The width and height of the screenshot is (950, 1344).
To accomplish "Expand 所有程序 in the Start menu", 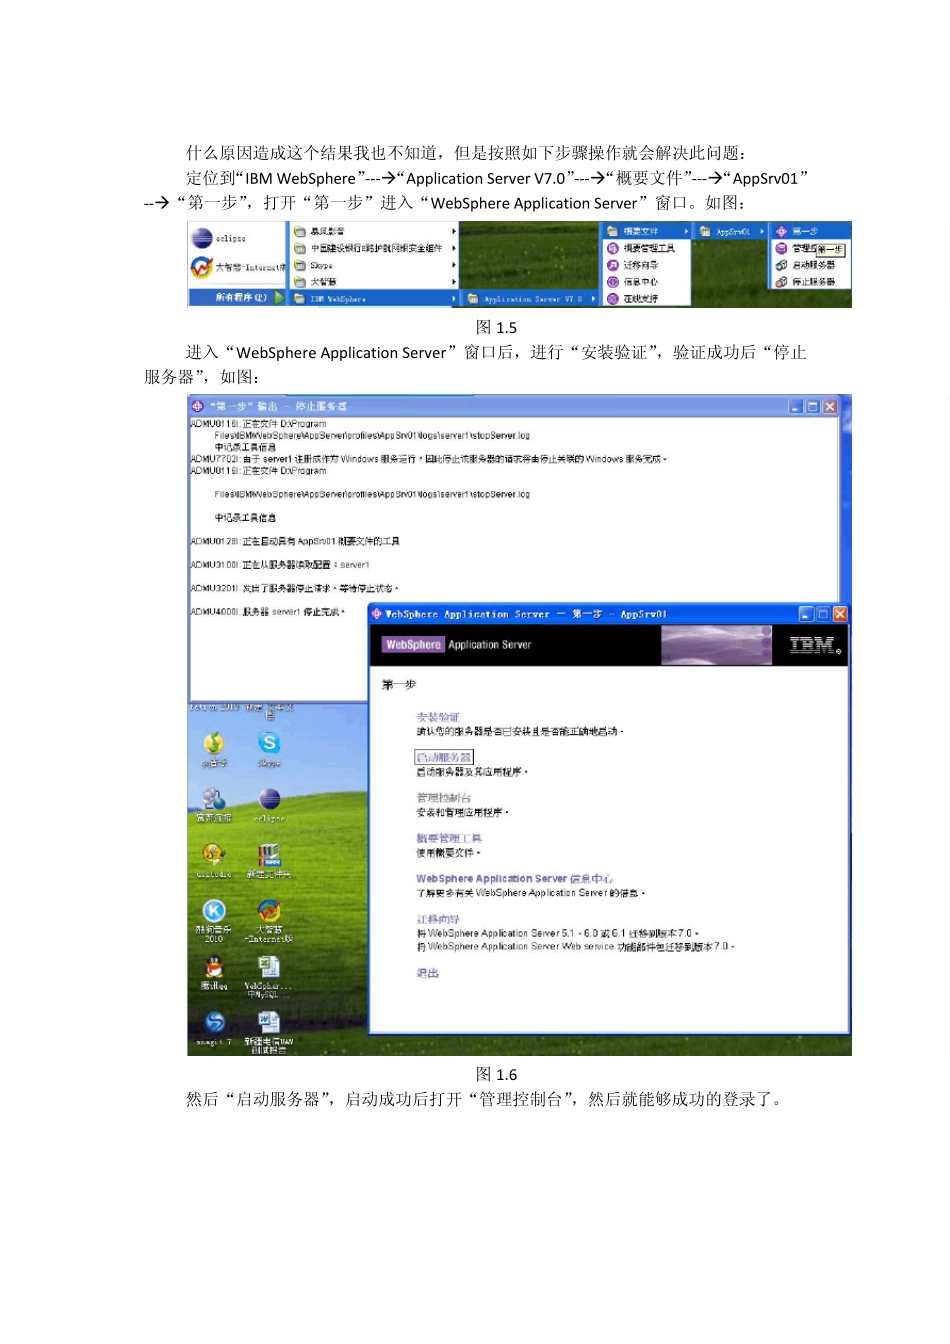I will click(241, 297).
